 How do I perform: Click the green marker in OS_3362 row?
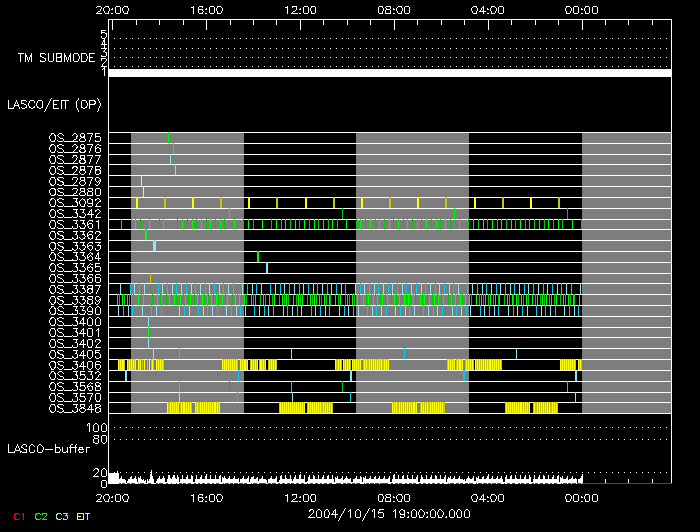pyautogui.click(x=146, y=235)
